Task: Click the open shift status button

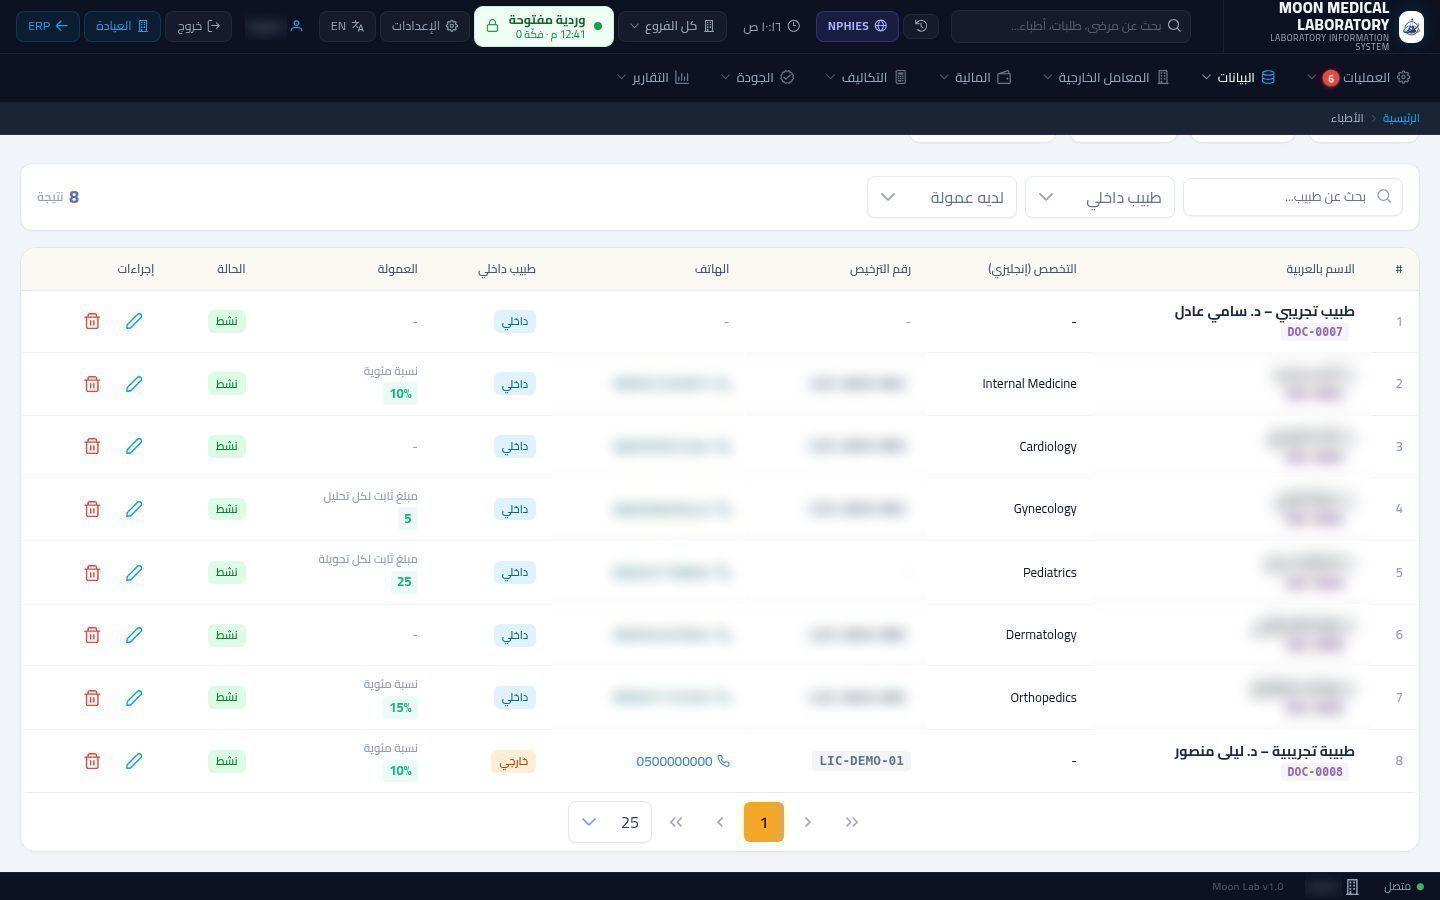Action: coord(543,26)
